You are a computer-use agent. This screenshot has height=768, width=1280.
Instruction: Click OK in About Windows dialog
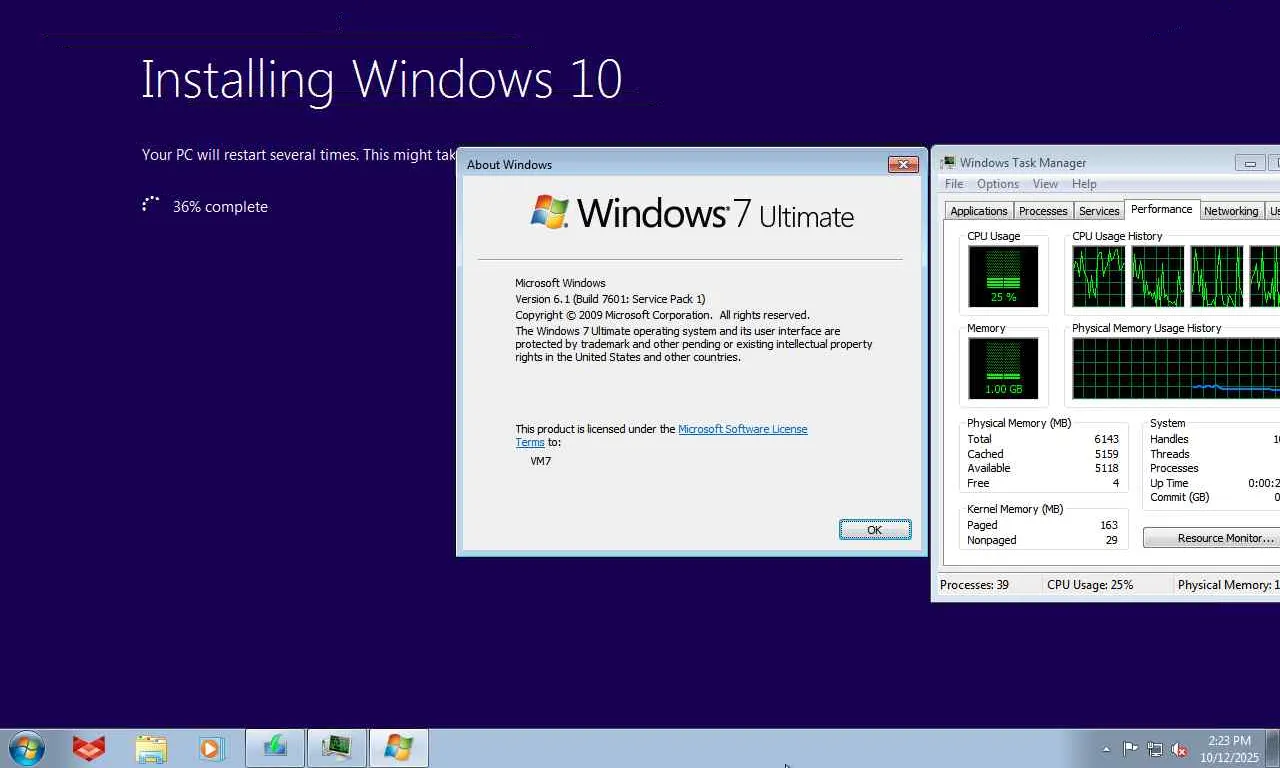click(x=875, y=530)
